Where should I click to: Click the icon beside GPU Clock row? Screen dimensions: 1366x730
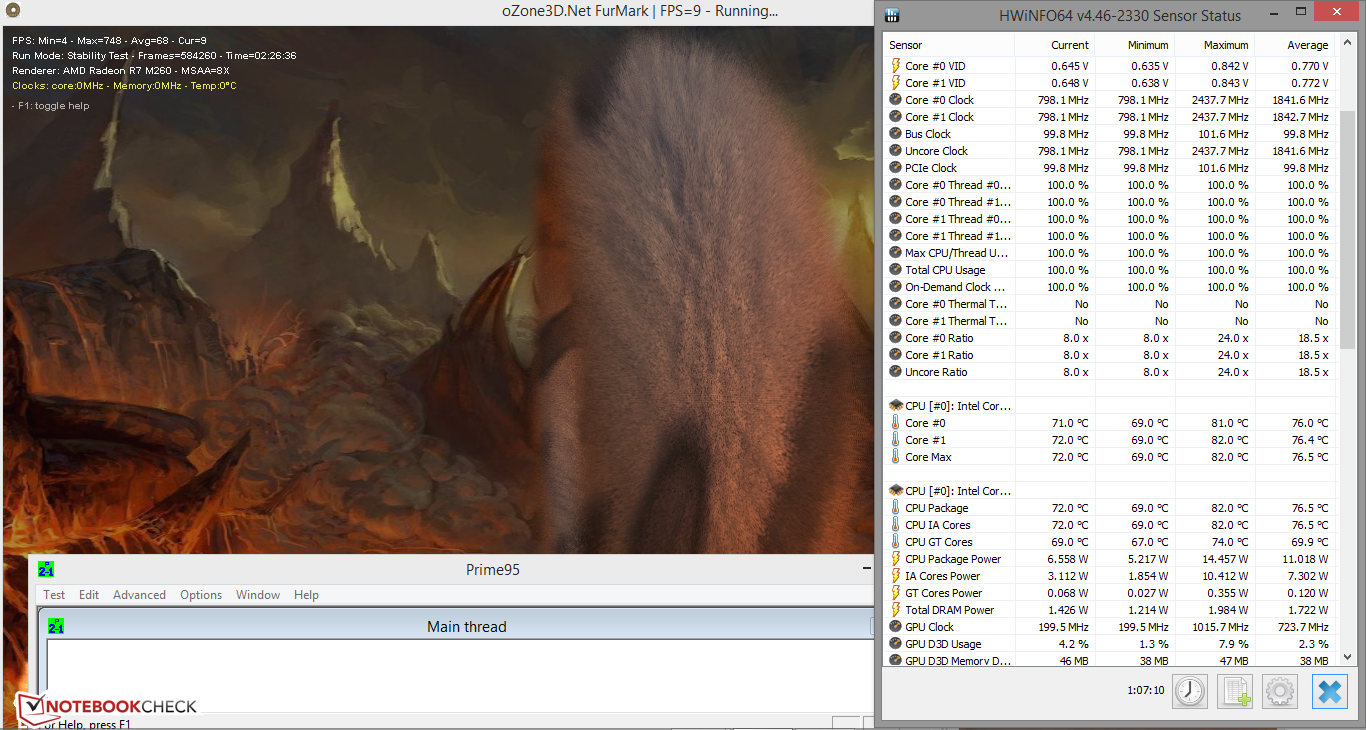[x=896, y=627]
